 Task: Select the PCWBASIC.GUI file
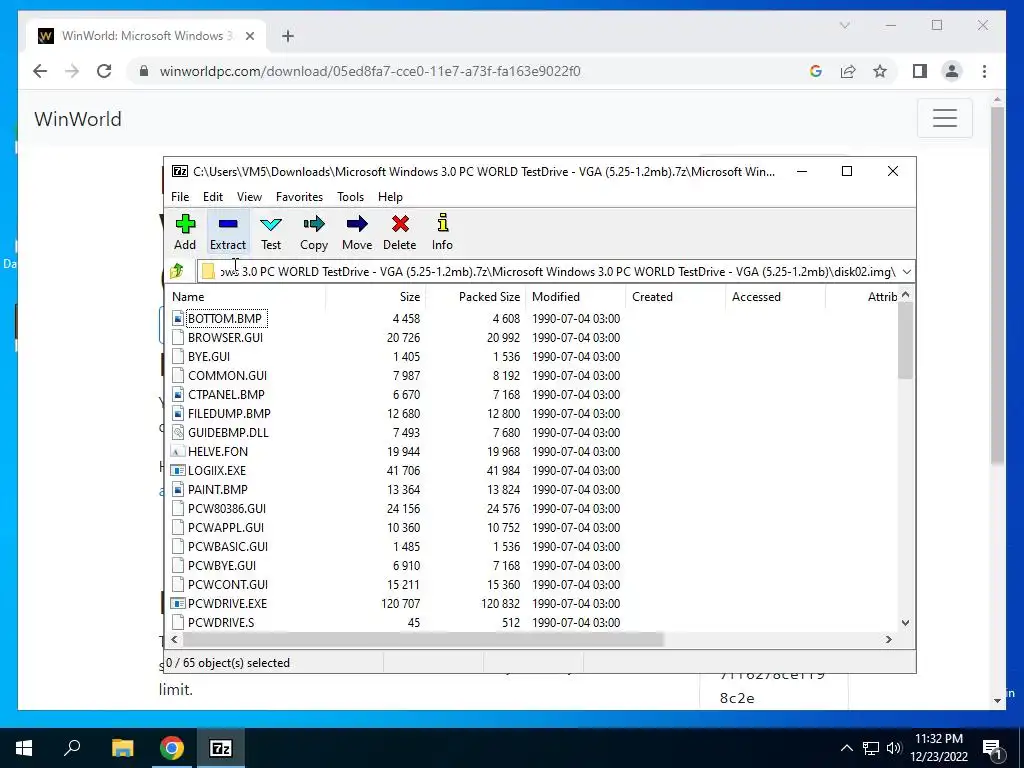click(228, 547)
